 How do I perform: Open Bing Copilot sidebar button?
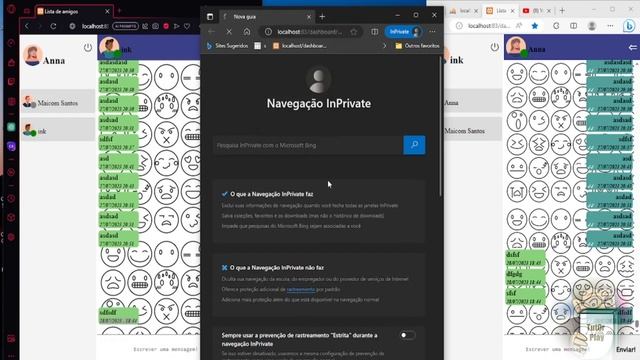tap(629, 26)
